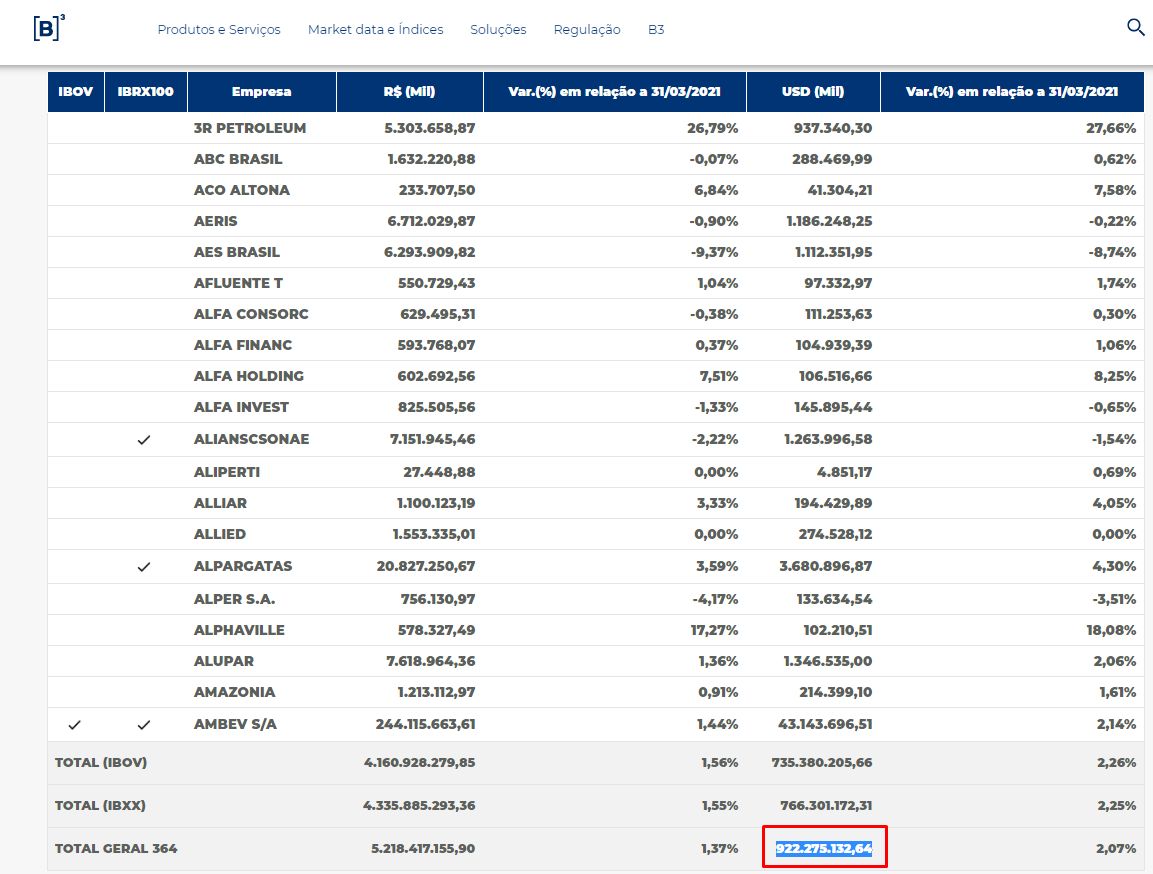Select the AERIS company name

click(215, 221)
